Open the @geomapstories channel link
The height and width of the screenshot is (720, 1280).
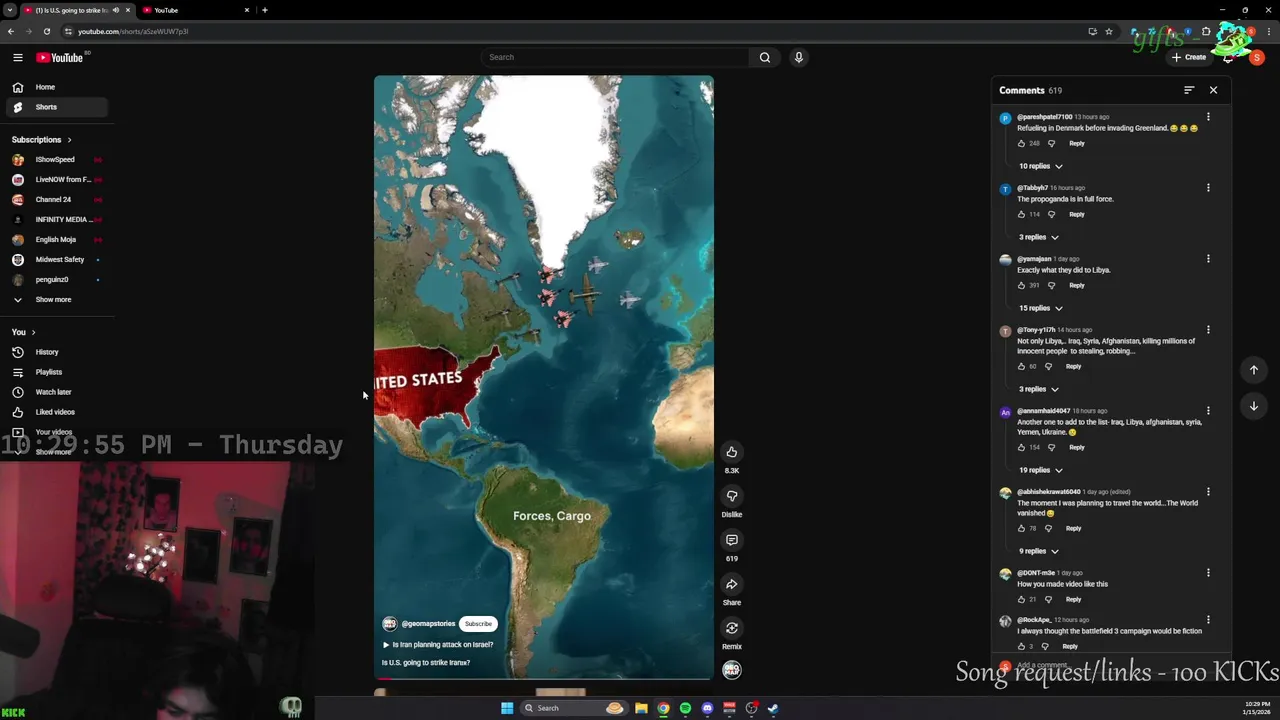pyautogui.click(x=428, y=624)
